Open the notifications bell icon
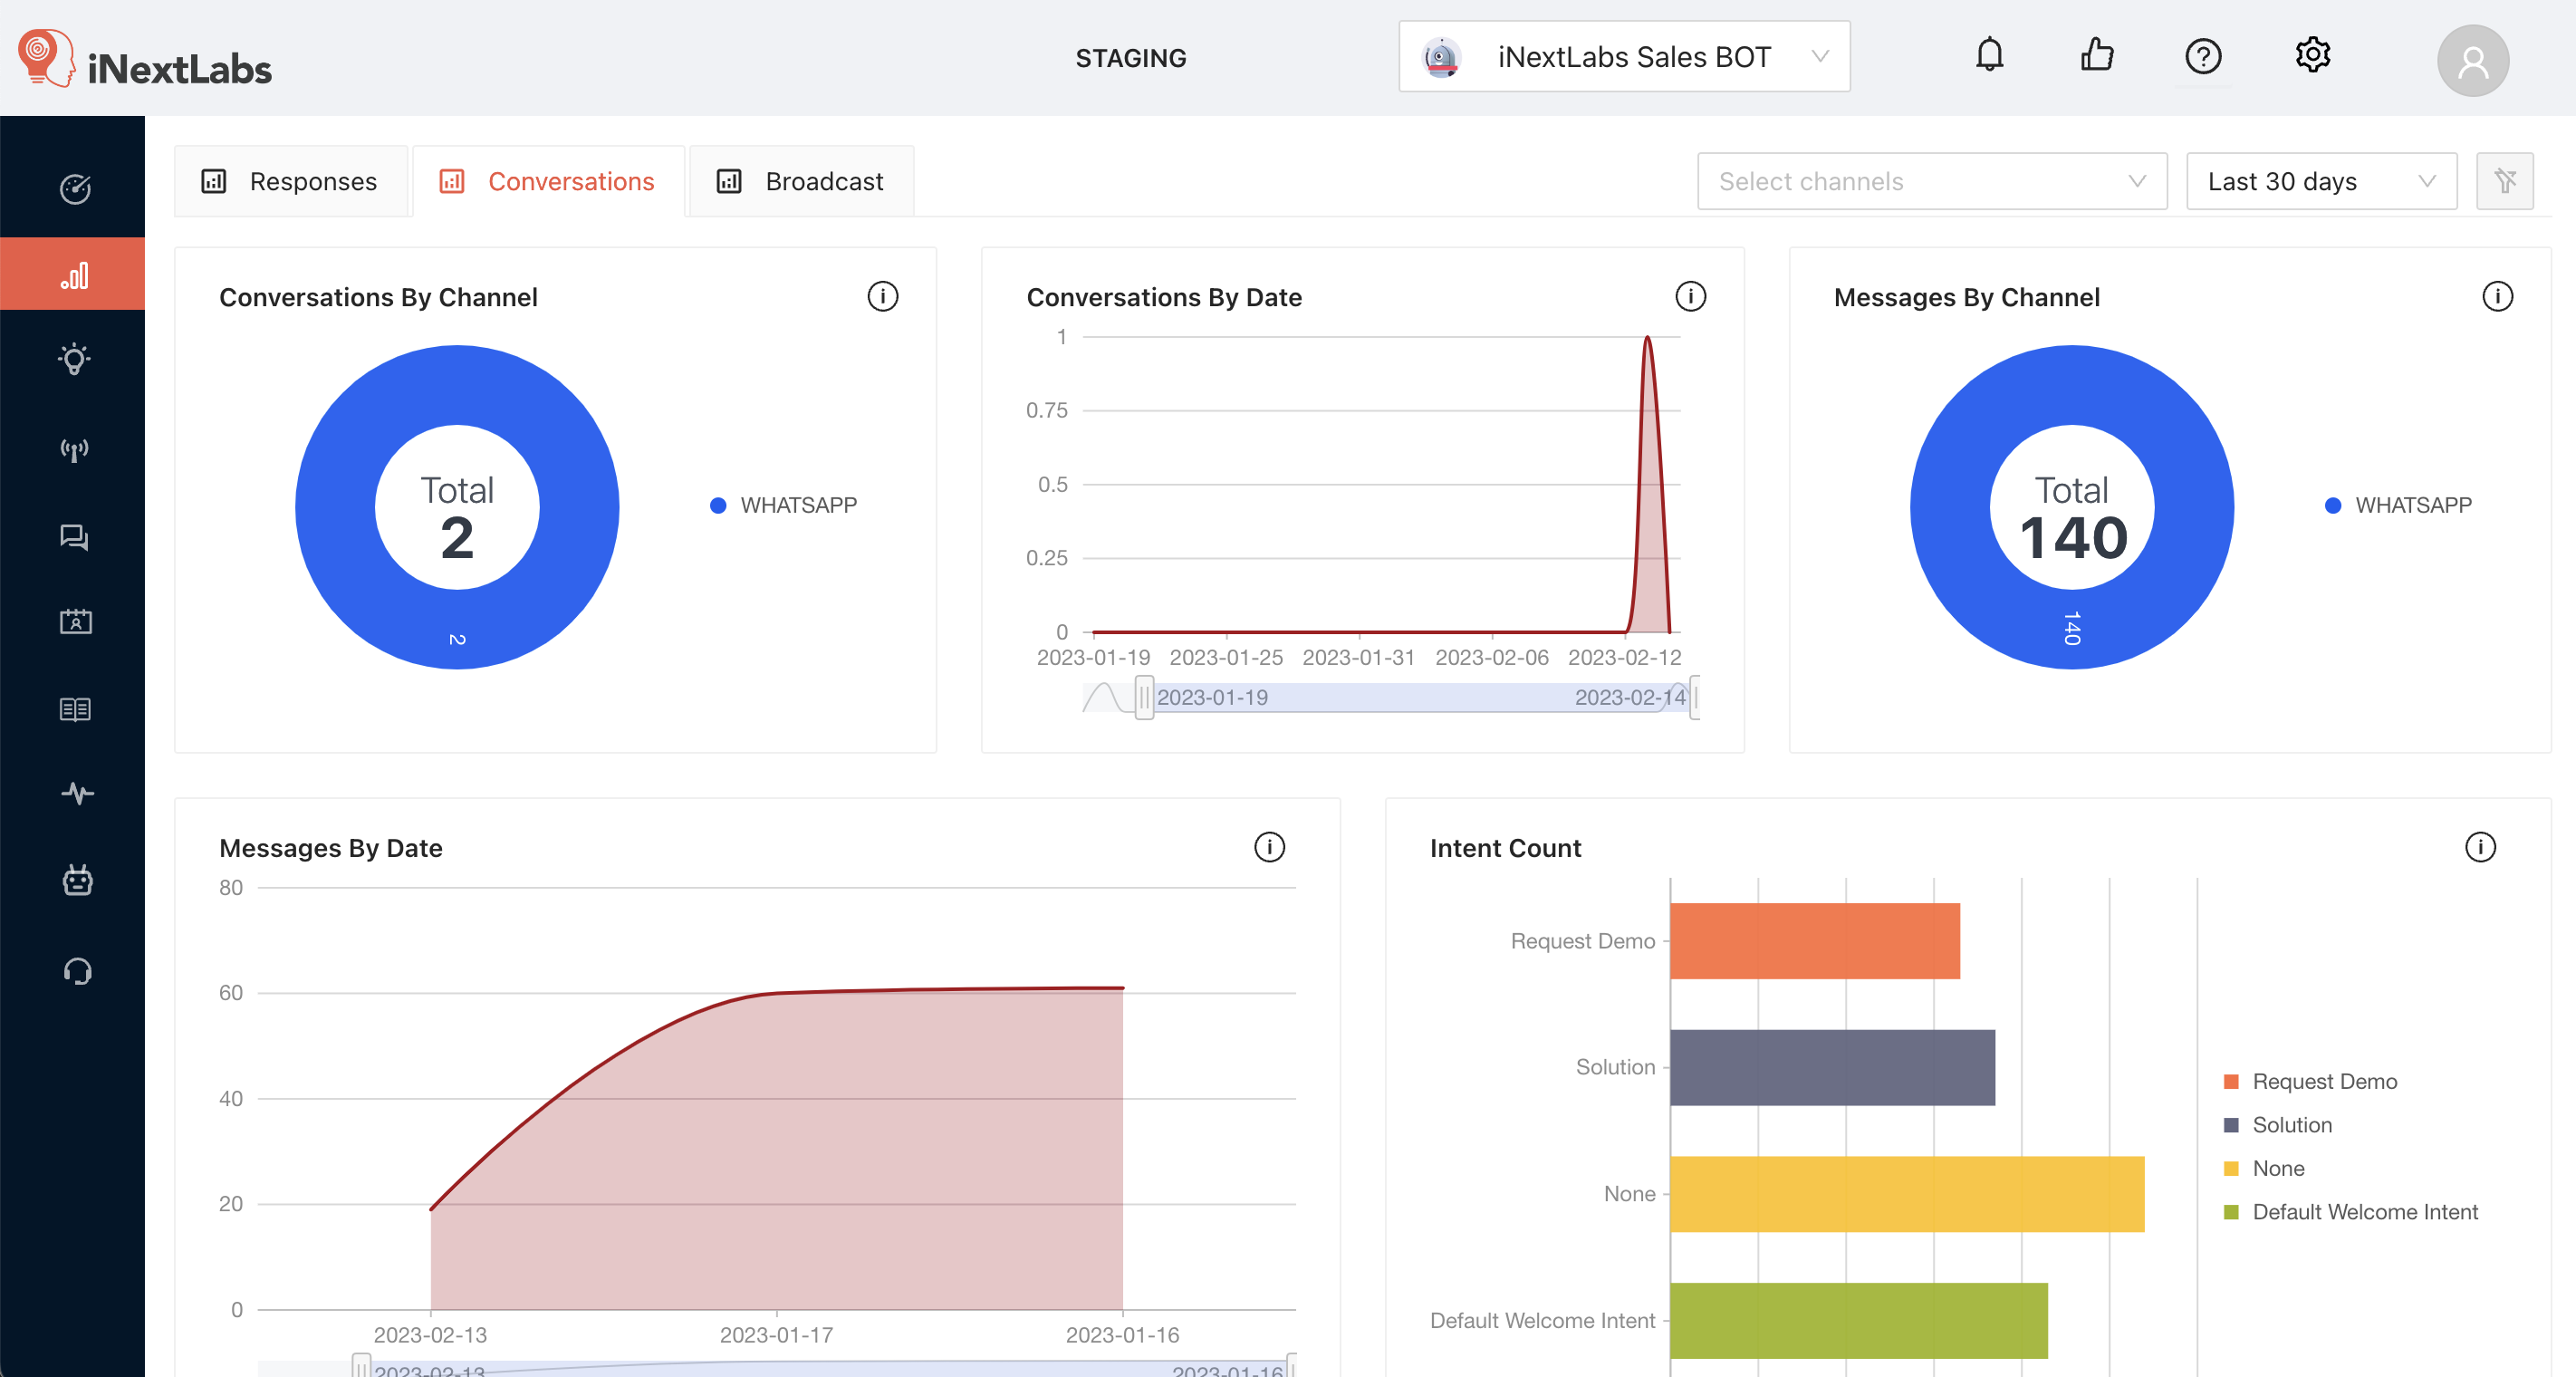2576x1377 pixels. pos(1990,55)
